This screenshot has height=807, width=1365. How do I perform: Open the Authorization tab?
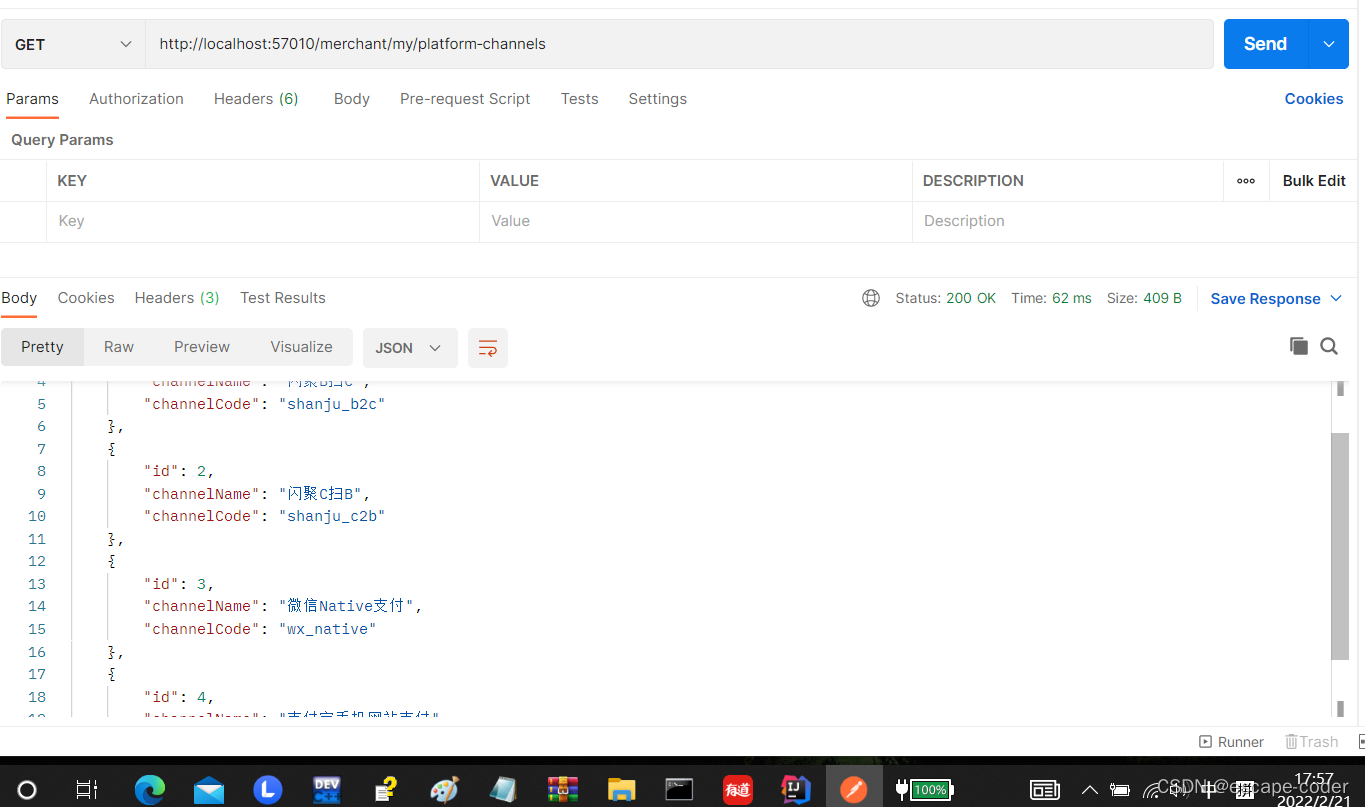tap(136, 99)
